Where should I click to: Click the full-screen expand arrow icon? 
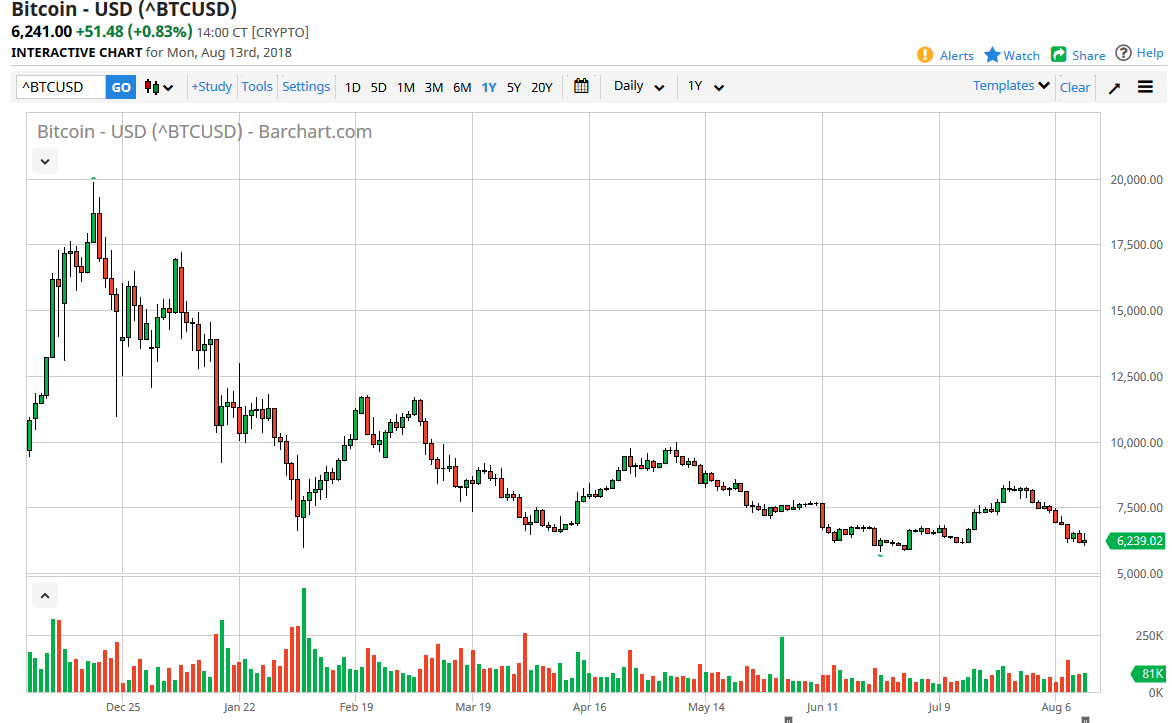pos(1114,87)
